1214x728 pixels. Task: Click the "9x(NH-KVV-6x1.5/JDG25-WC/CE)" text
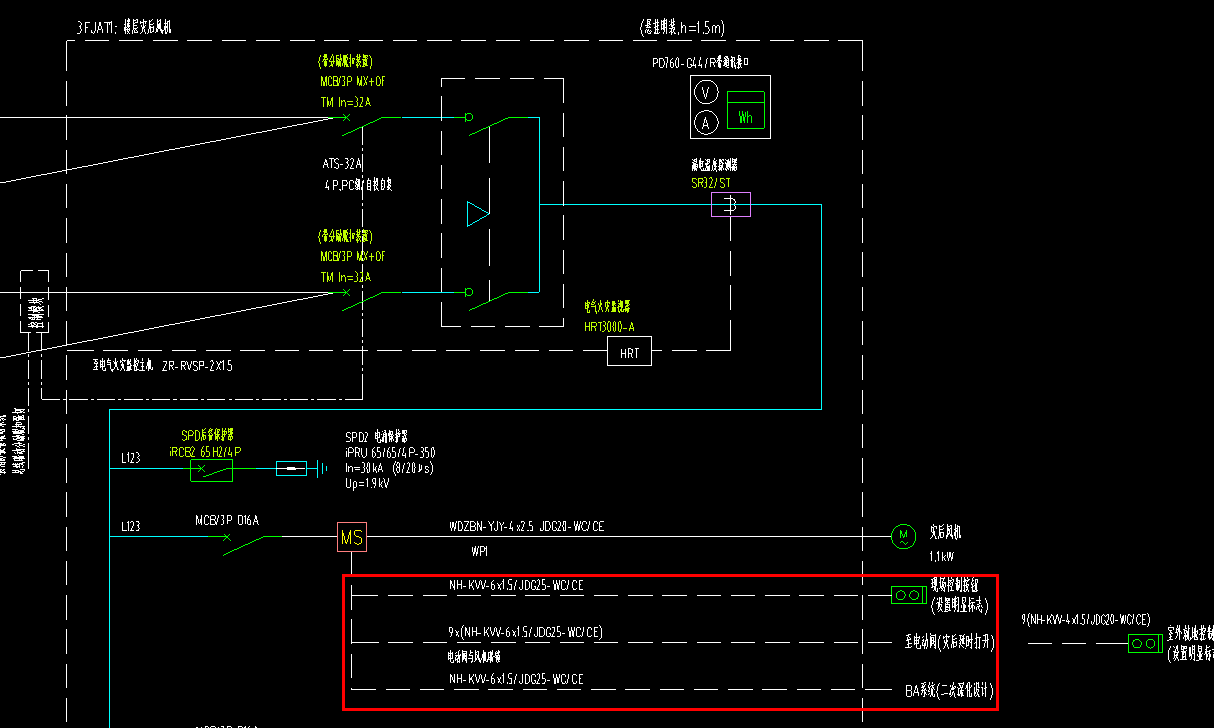(526, 632)
